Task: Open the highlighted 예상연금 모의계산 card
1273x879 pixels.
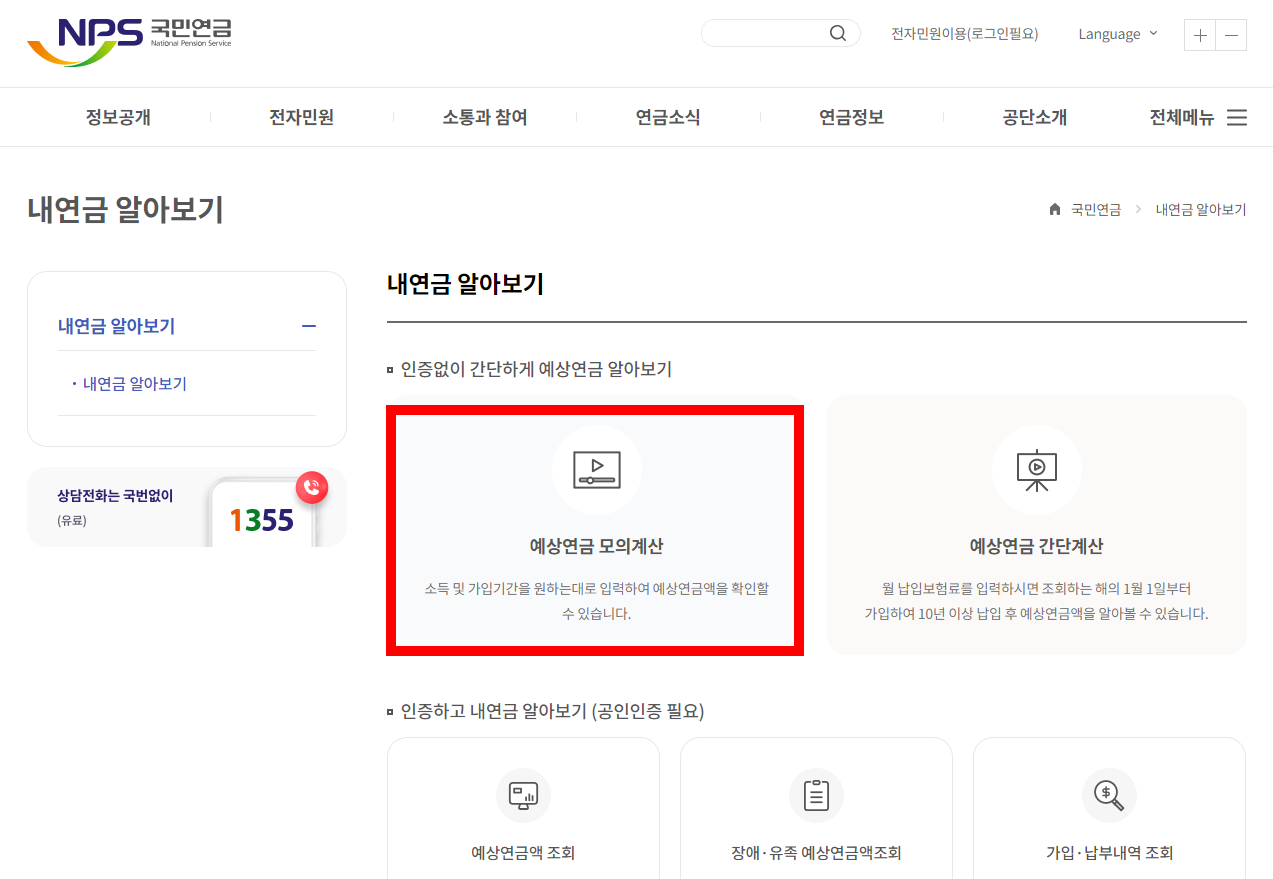Action: click(x=595, y=530)
